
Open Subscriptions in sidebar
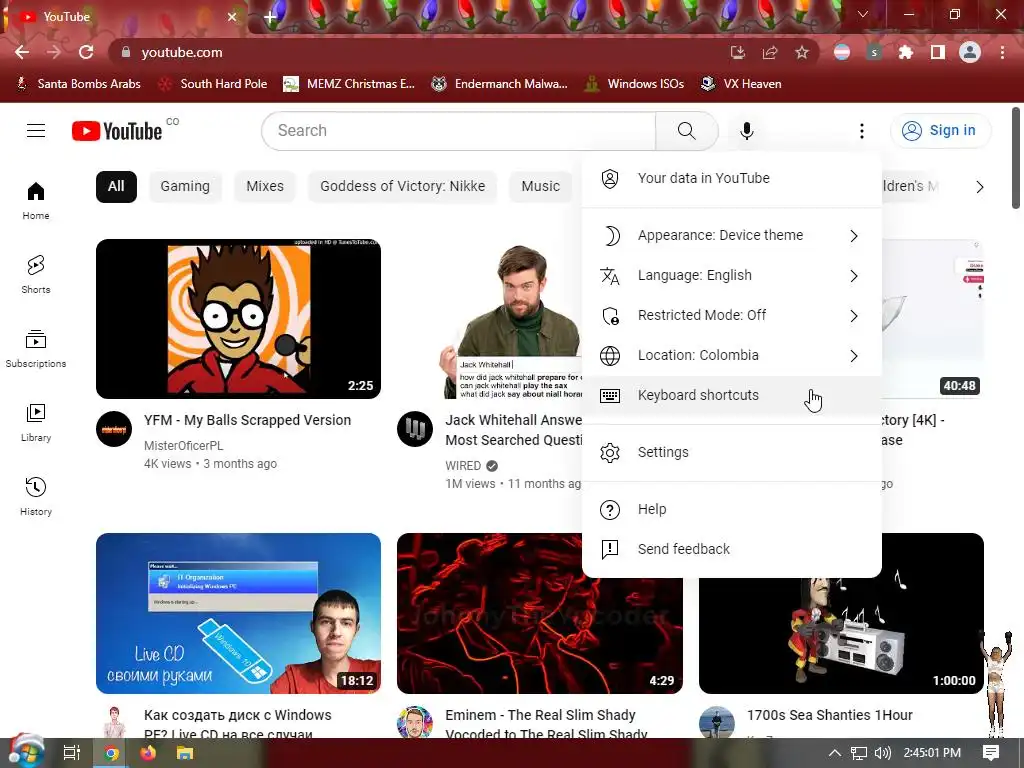[x=36, y=349]
